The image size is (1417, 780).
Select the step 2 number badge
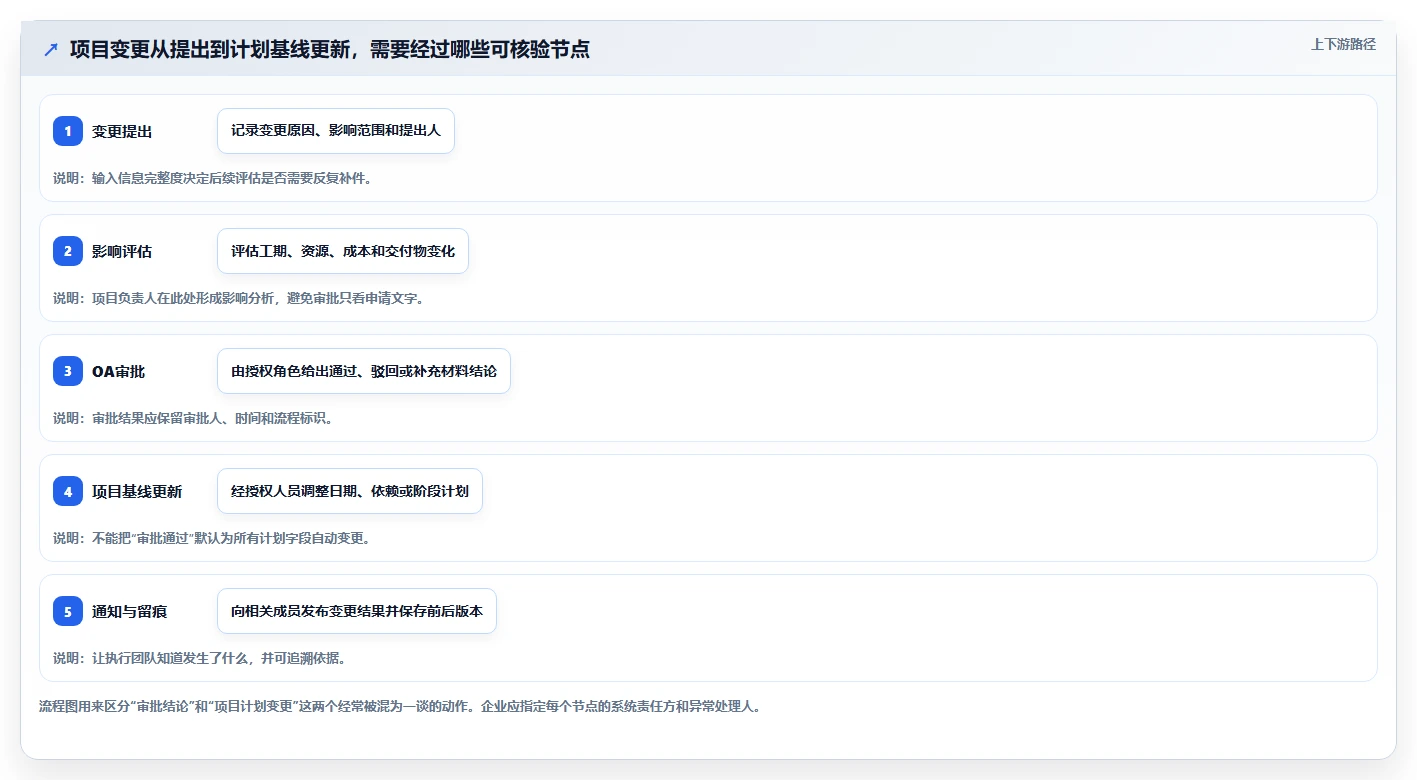coord(68,251)
